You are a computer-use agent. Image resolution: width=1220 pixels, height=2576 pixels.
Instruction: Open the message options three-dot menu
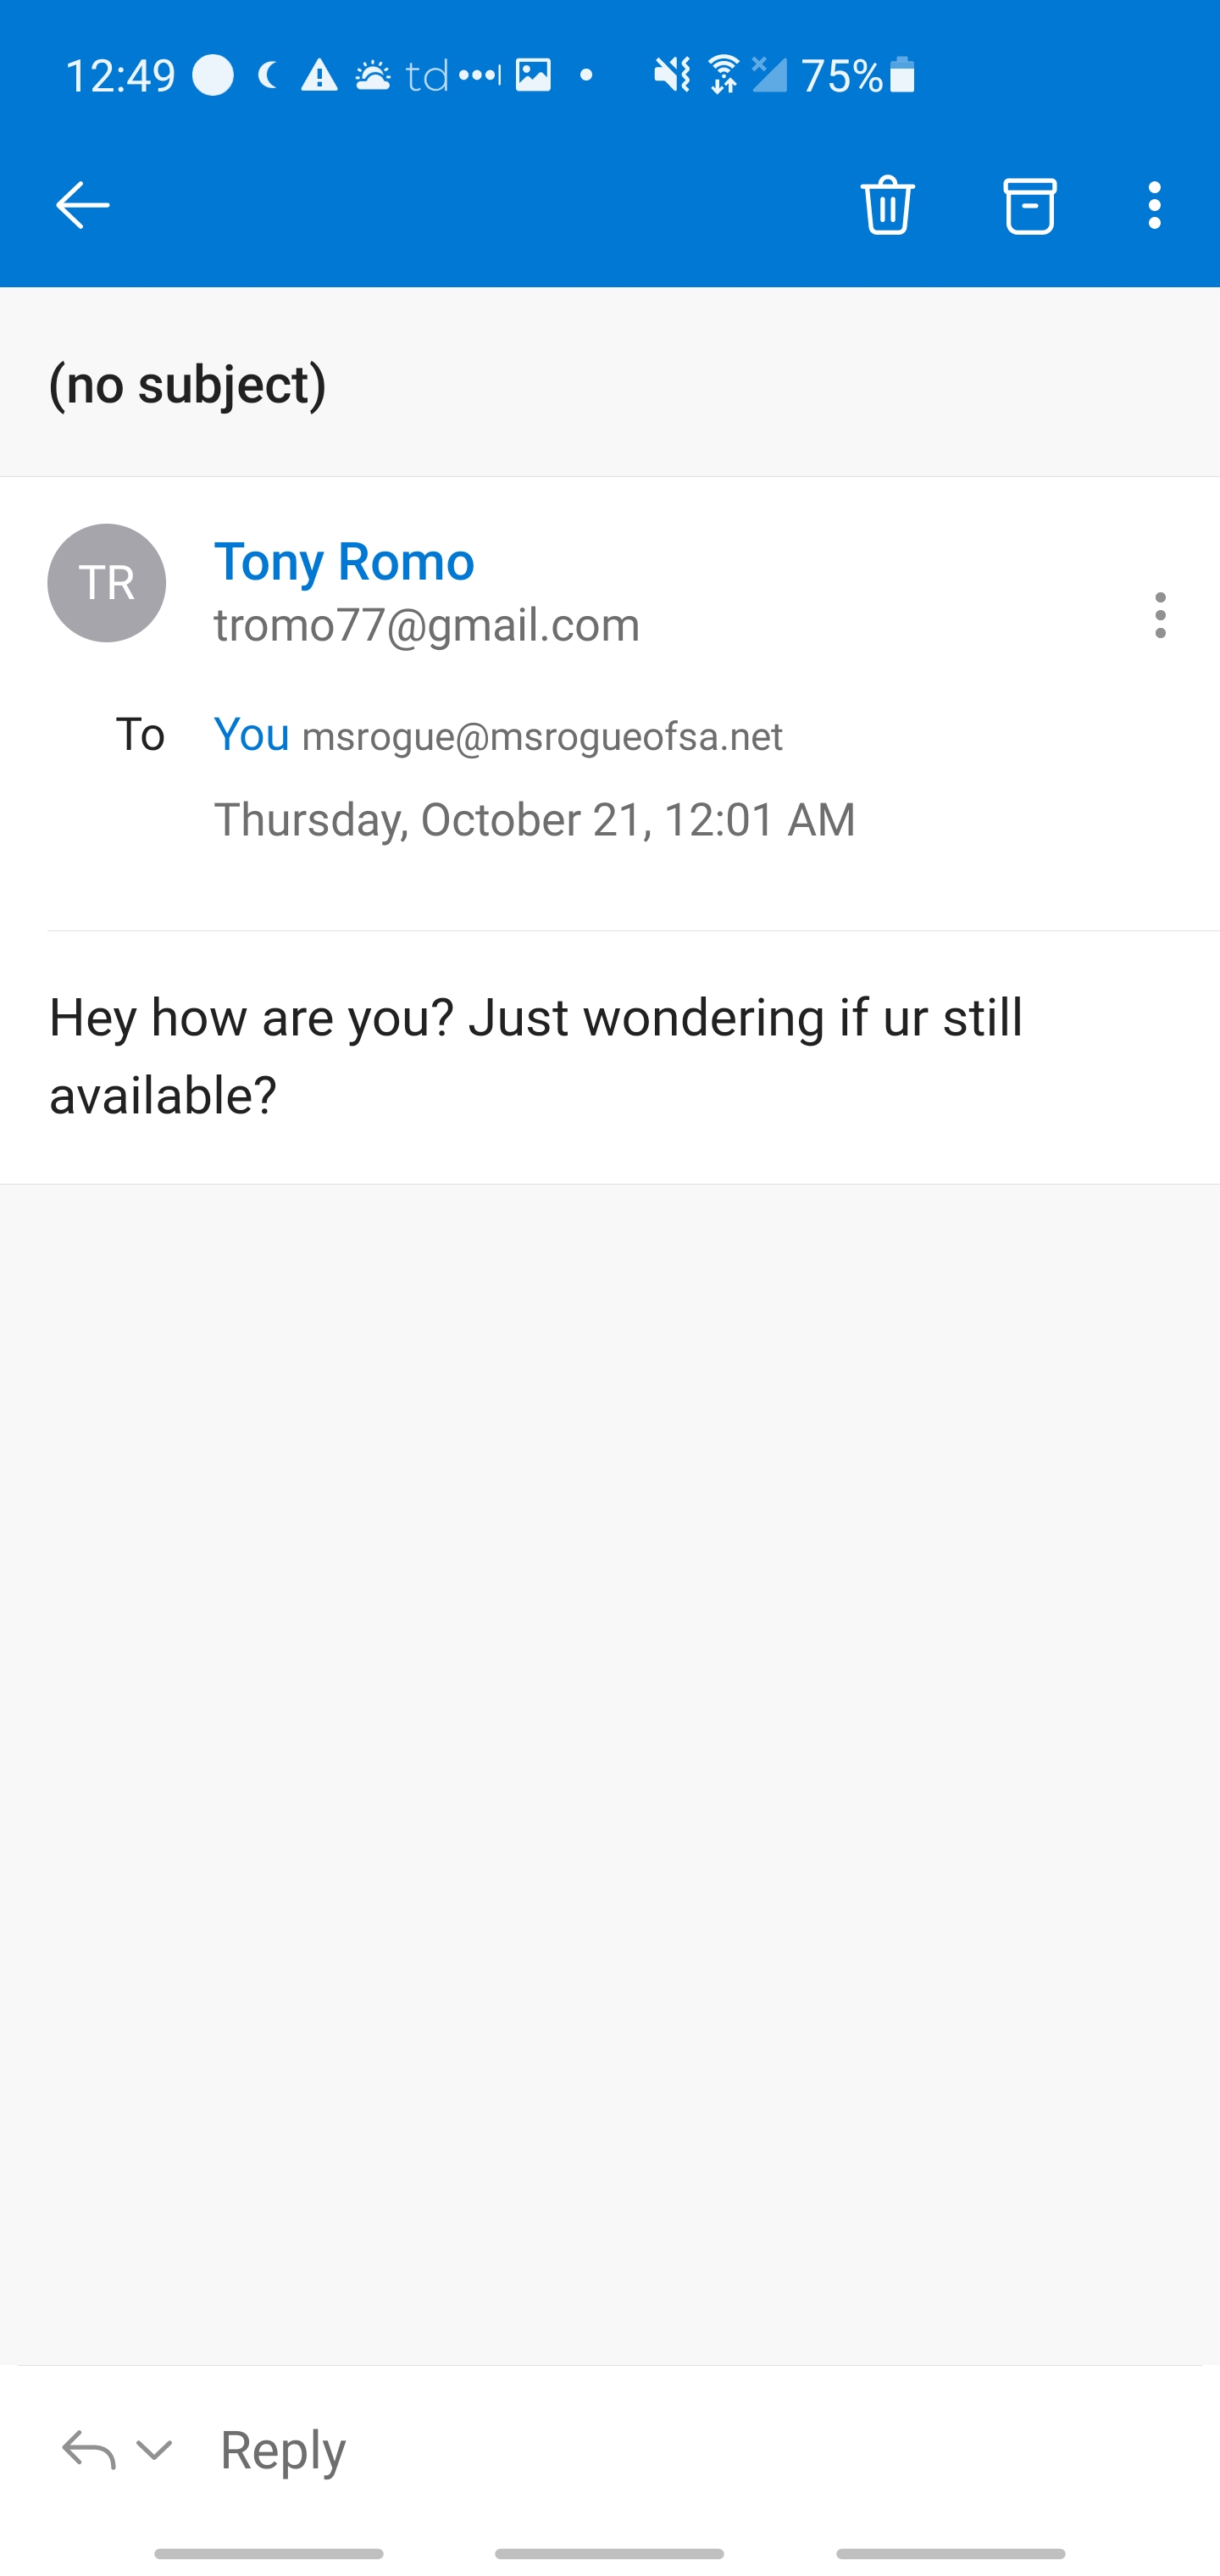(x=1159, y=614)
